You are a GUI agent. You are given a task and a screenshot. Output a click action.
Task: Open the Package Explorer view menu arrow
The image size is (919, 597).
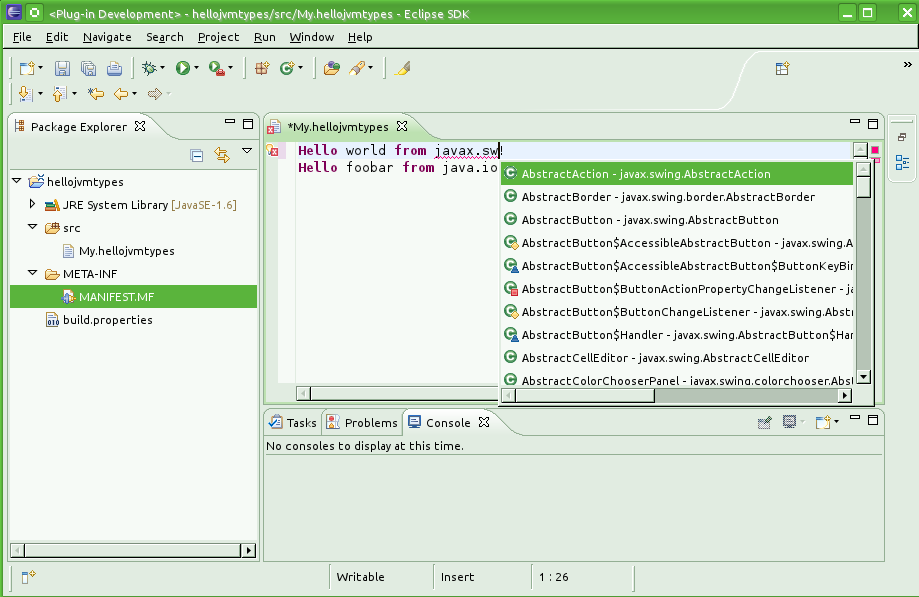pyautogui.click(x=246, y=153)
